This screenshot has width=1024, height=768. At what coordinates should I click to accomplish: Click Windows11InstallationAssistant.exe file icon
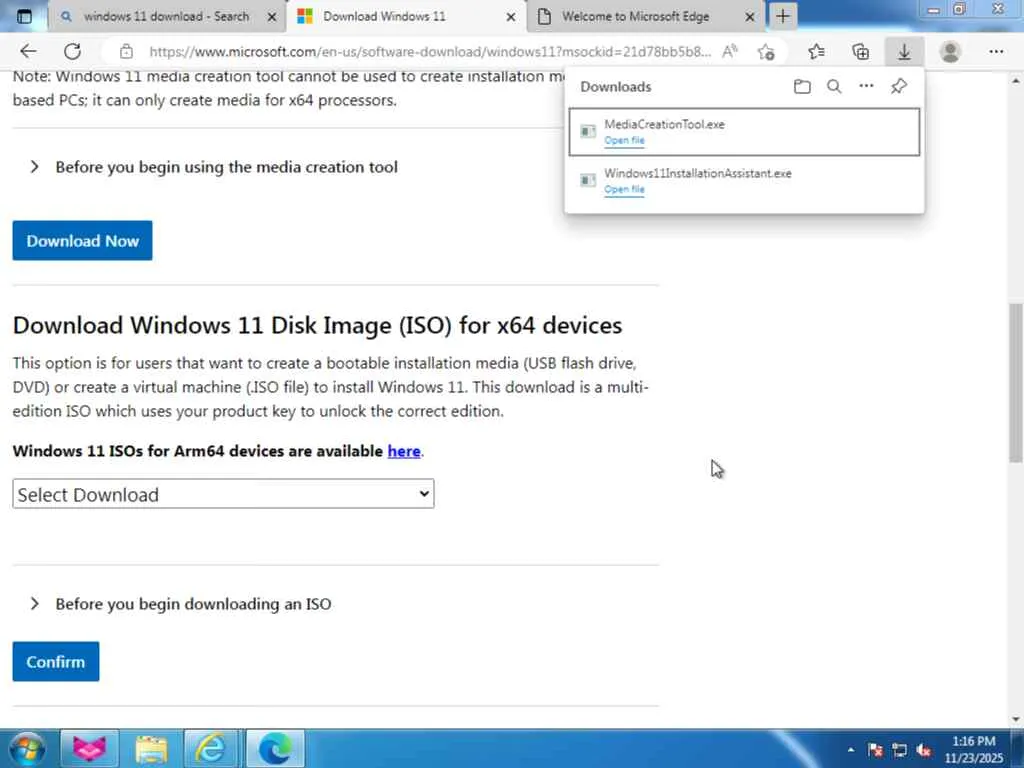click(x=588, y=180)
